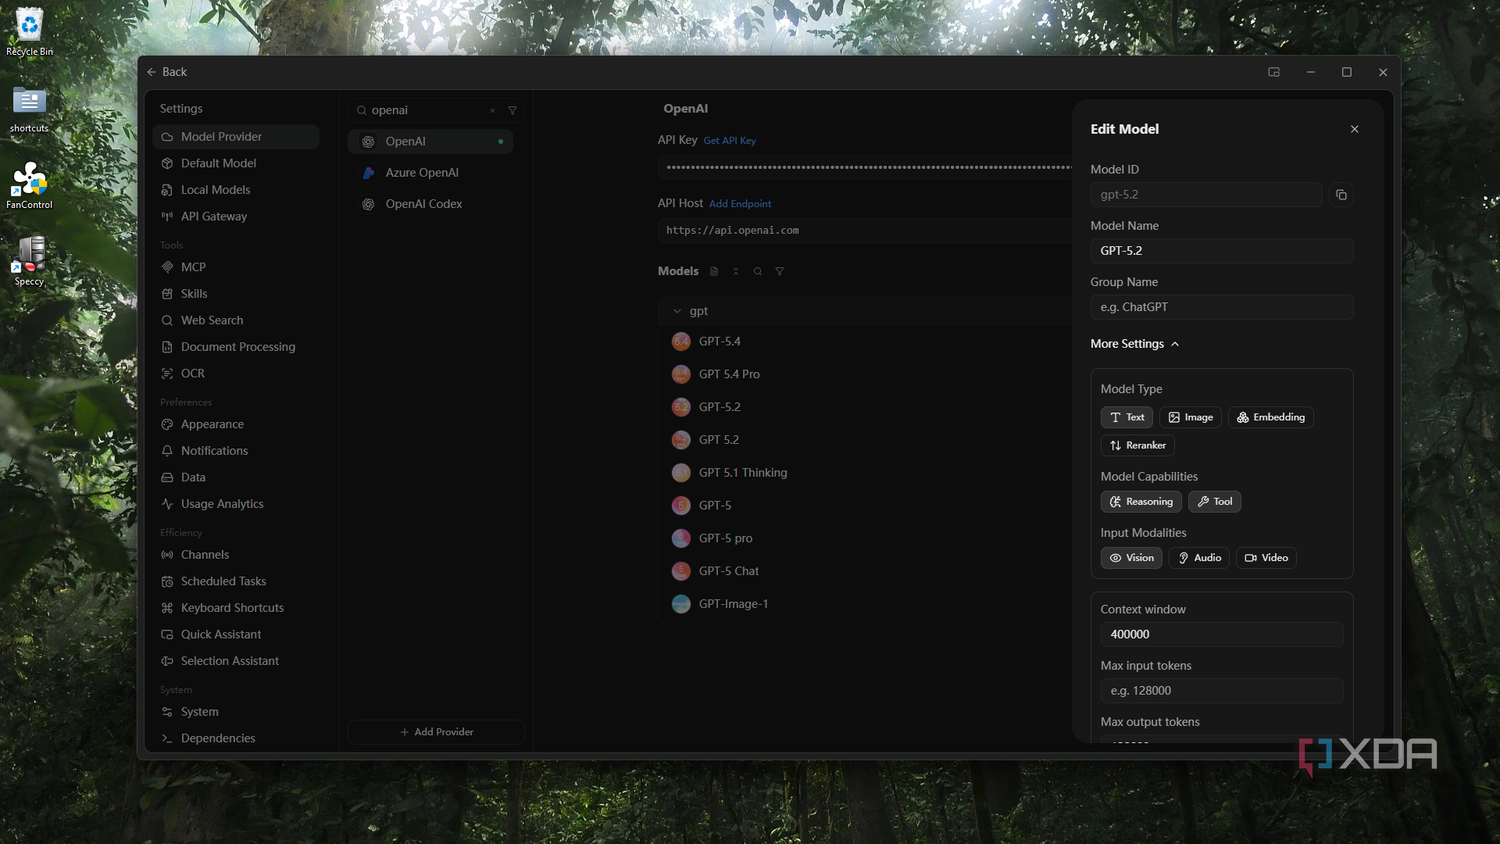
Task: Click the document icon next to Models
Action: 714,271
